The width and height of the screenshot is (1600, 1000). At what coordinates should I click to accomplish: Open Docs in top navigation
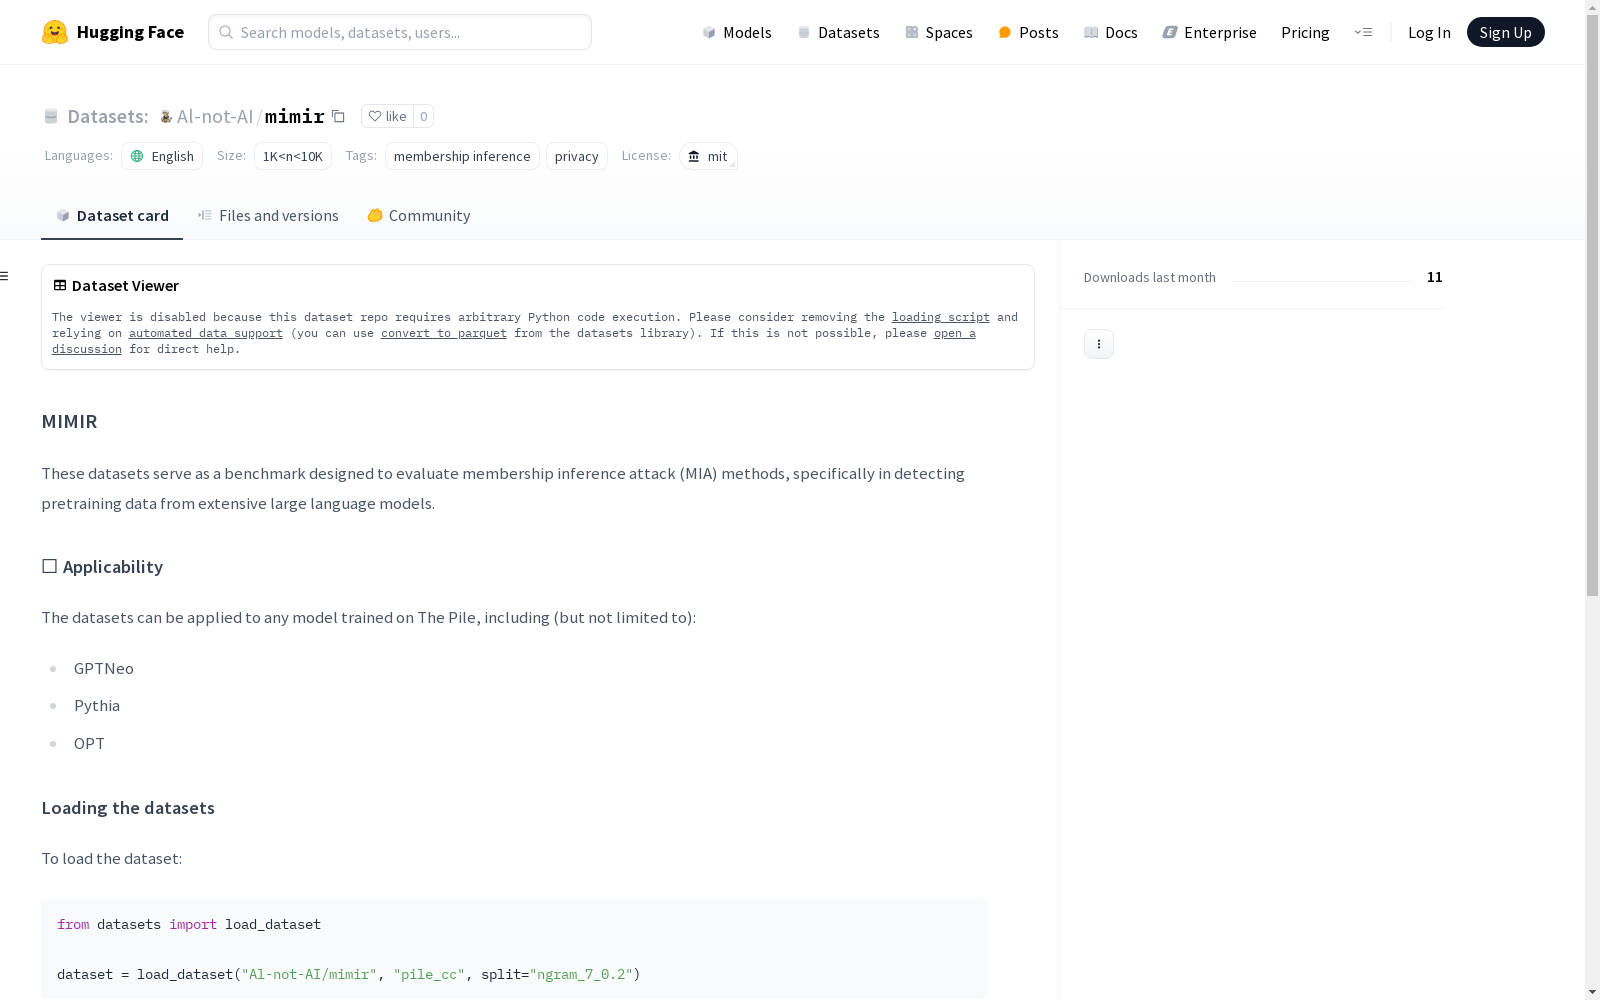point(1111,32)
